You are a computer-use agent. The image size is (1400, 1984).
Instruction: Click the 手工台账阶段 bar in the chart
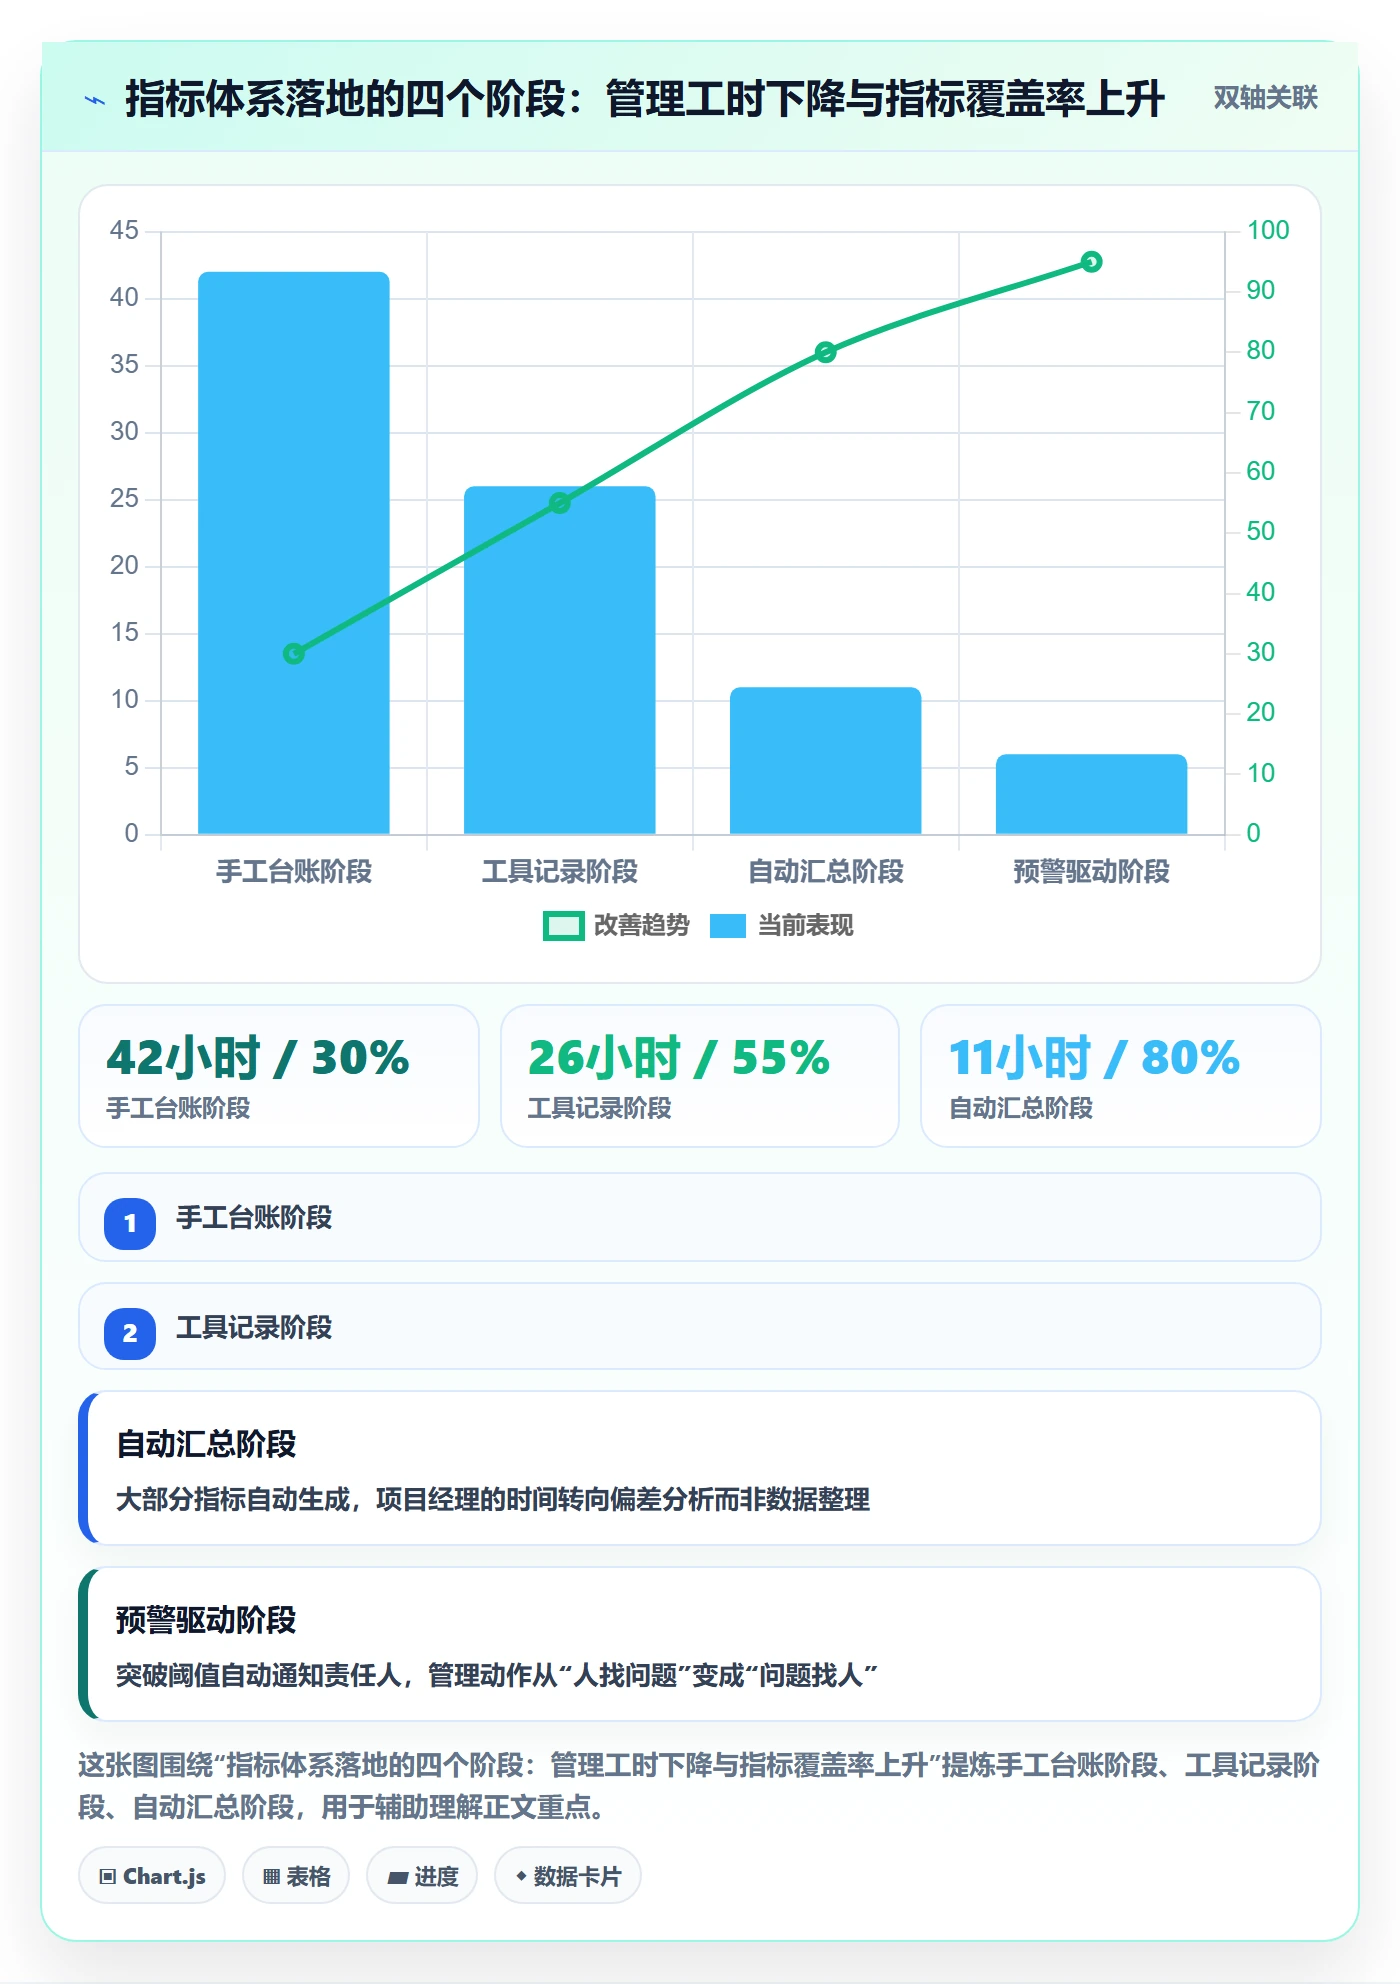pos(294,553)
